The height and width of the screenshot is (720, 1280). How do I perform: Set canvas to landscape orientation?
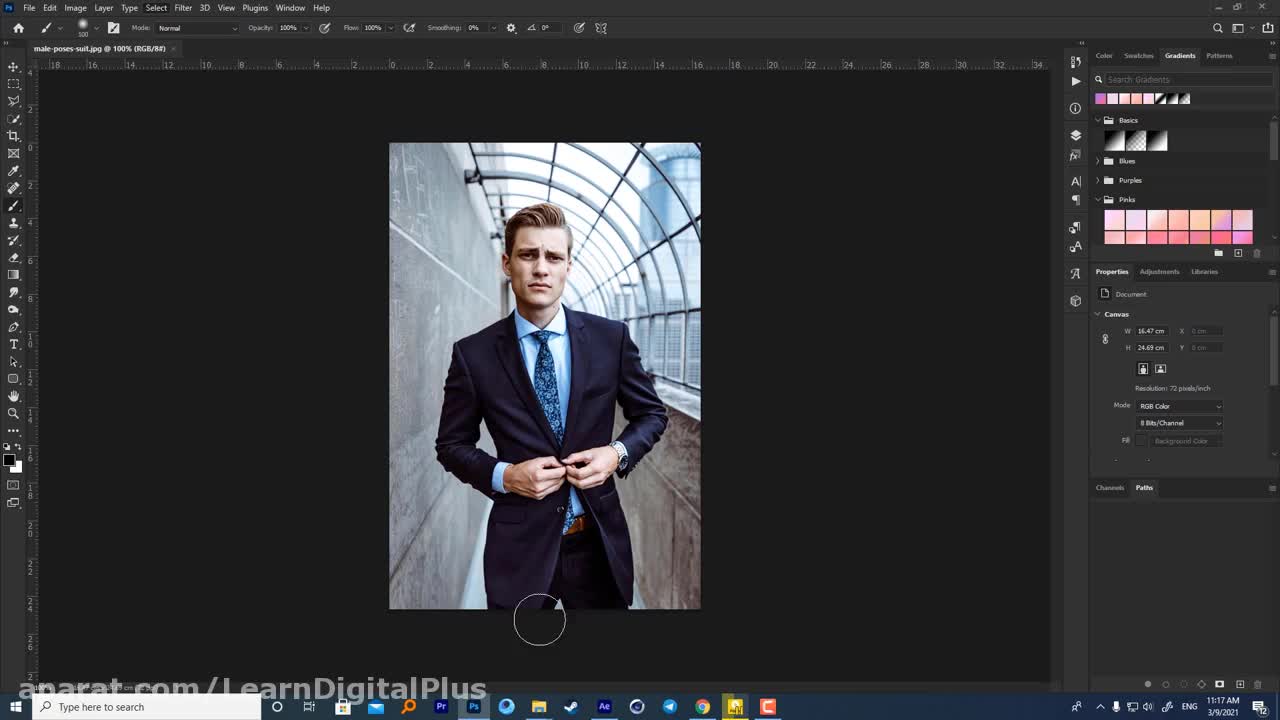[x=1160, y=369]
